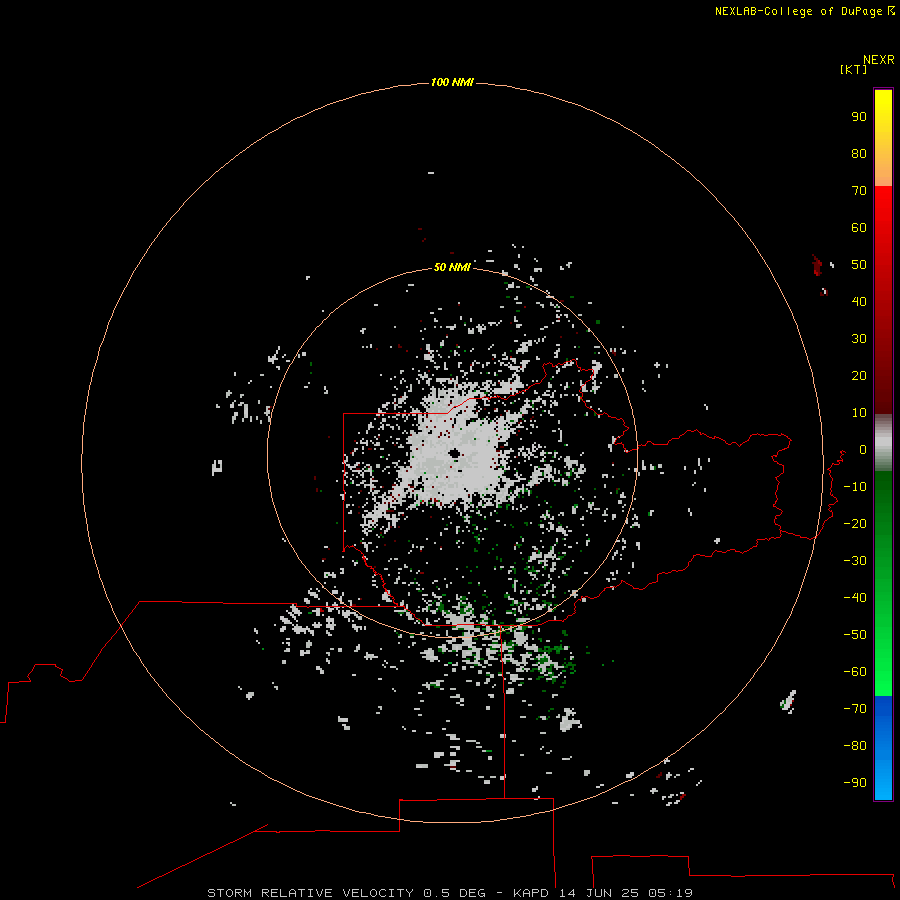Screen dimensions: 900x900
Task: Click the NEXR label above the color bar
Action: coord(878,60)
